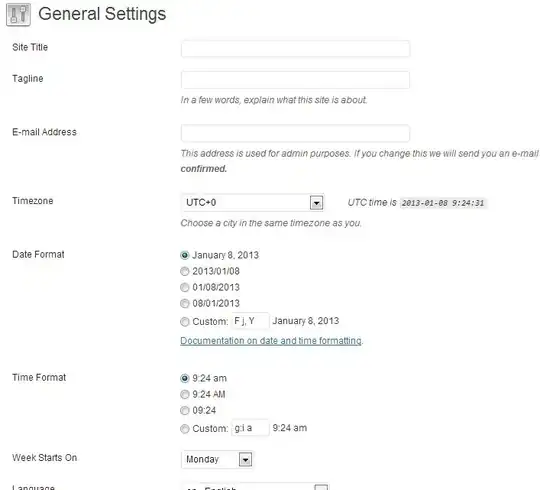
Task: Click the Tagline label
Action: (x=28, y=79)
